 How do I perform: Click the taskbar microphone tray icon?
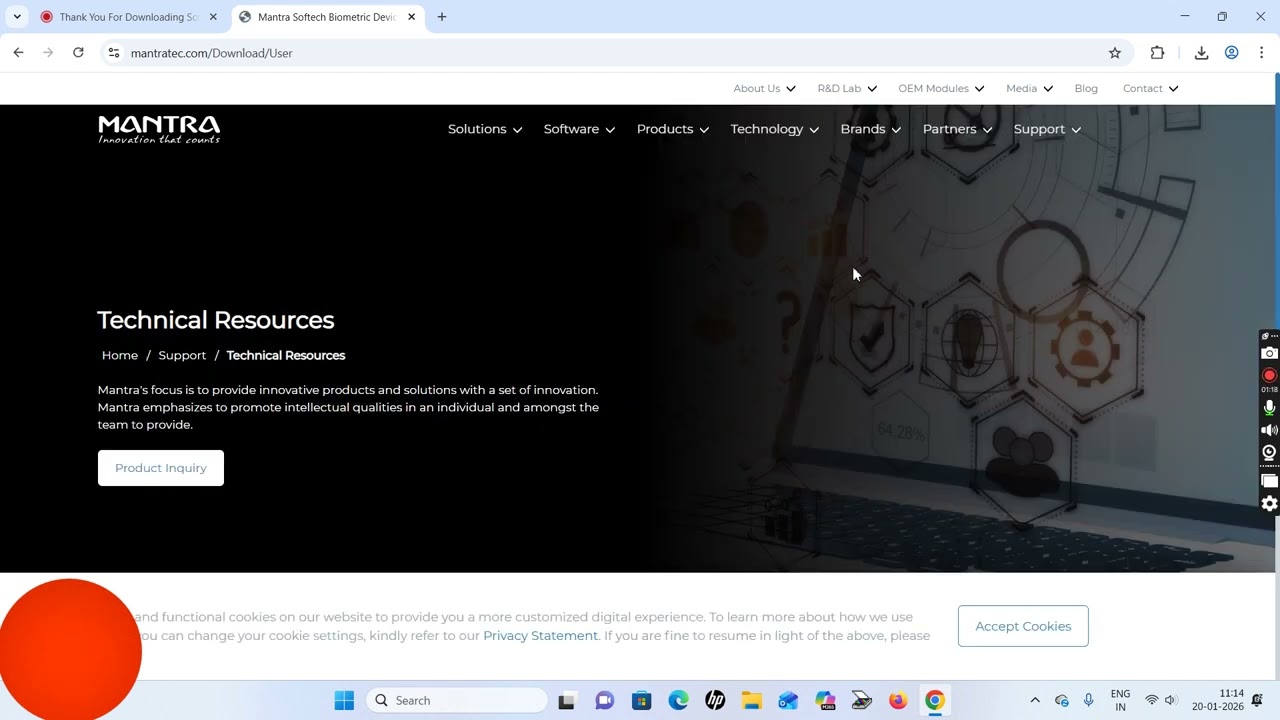point(1089,700)
